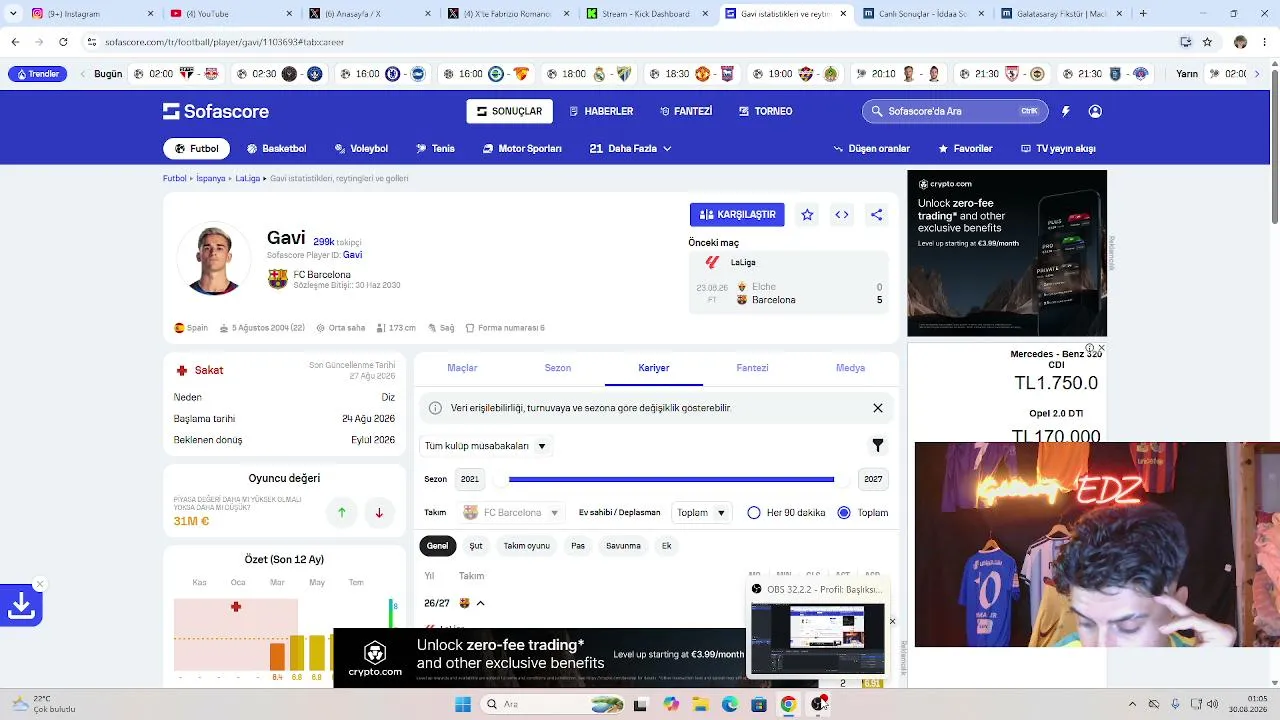Viewport: 1280px width, 720px height.
Task: Open Microsoft Store from the taskbar
Action: [759, 704]
